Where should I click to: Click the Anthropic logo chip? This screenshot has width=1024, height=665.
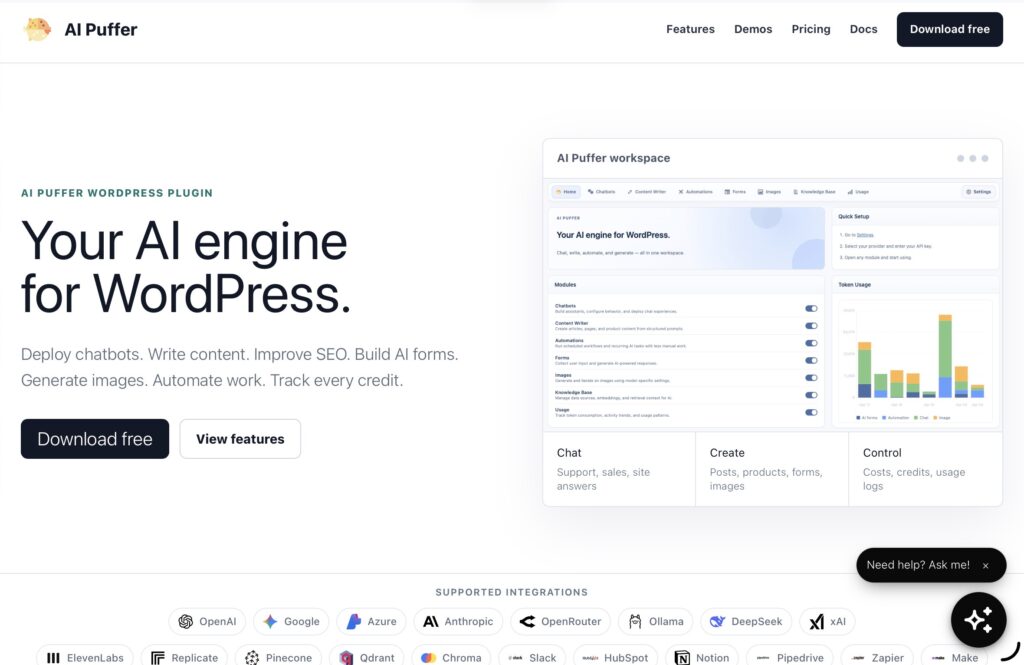(458, 621)
